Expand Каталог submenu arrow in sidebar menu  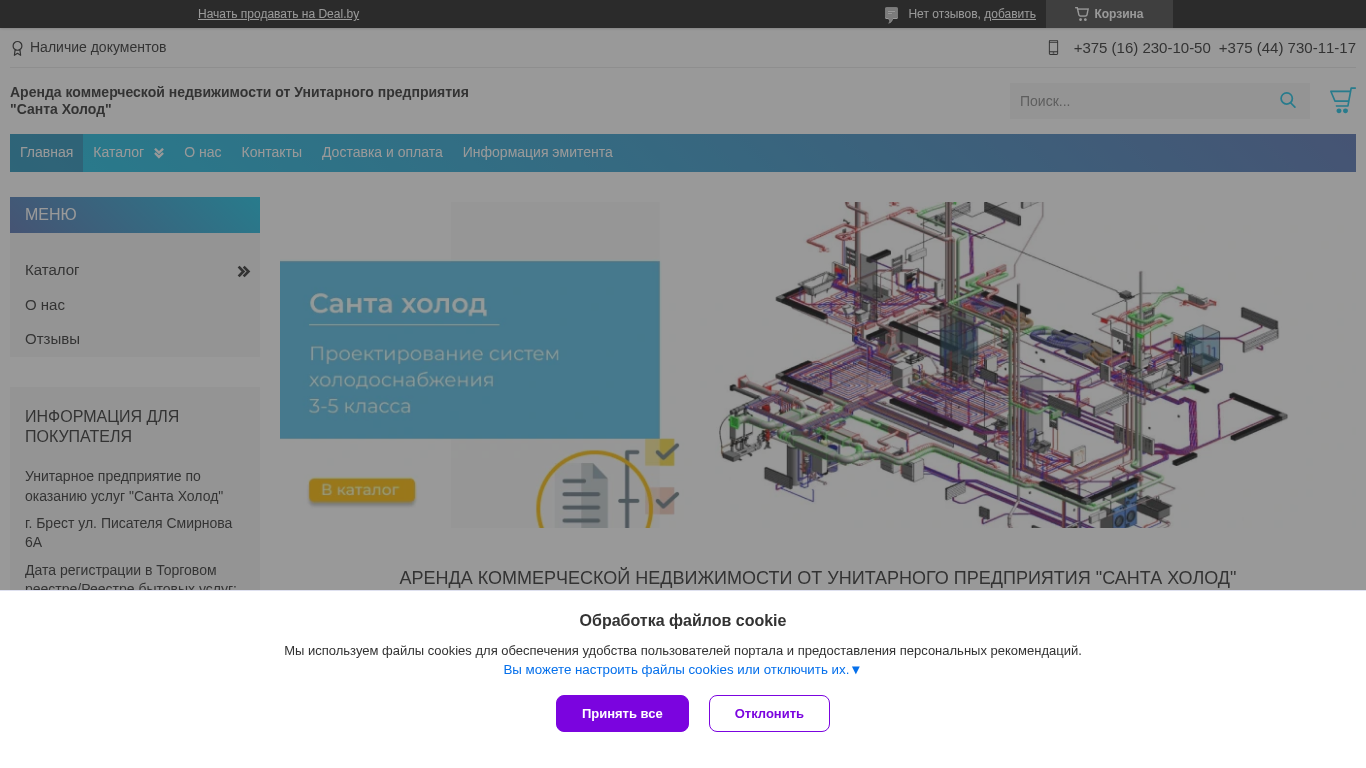point(243,271)
